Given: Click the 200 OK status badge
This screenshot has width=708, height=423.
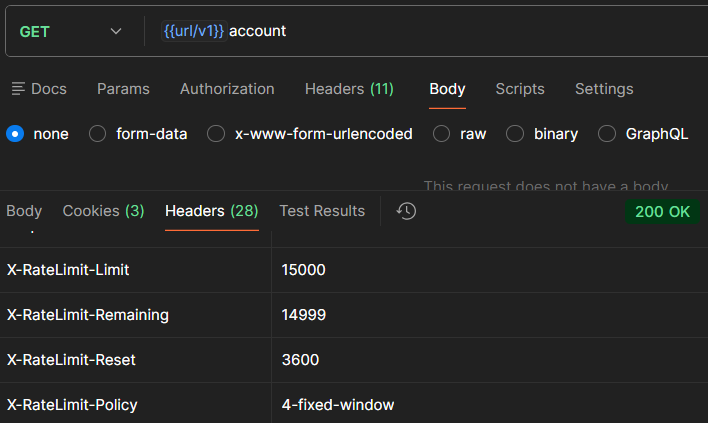Looking at the screenshot, I should [662, 212].
